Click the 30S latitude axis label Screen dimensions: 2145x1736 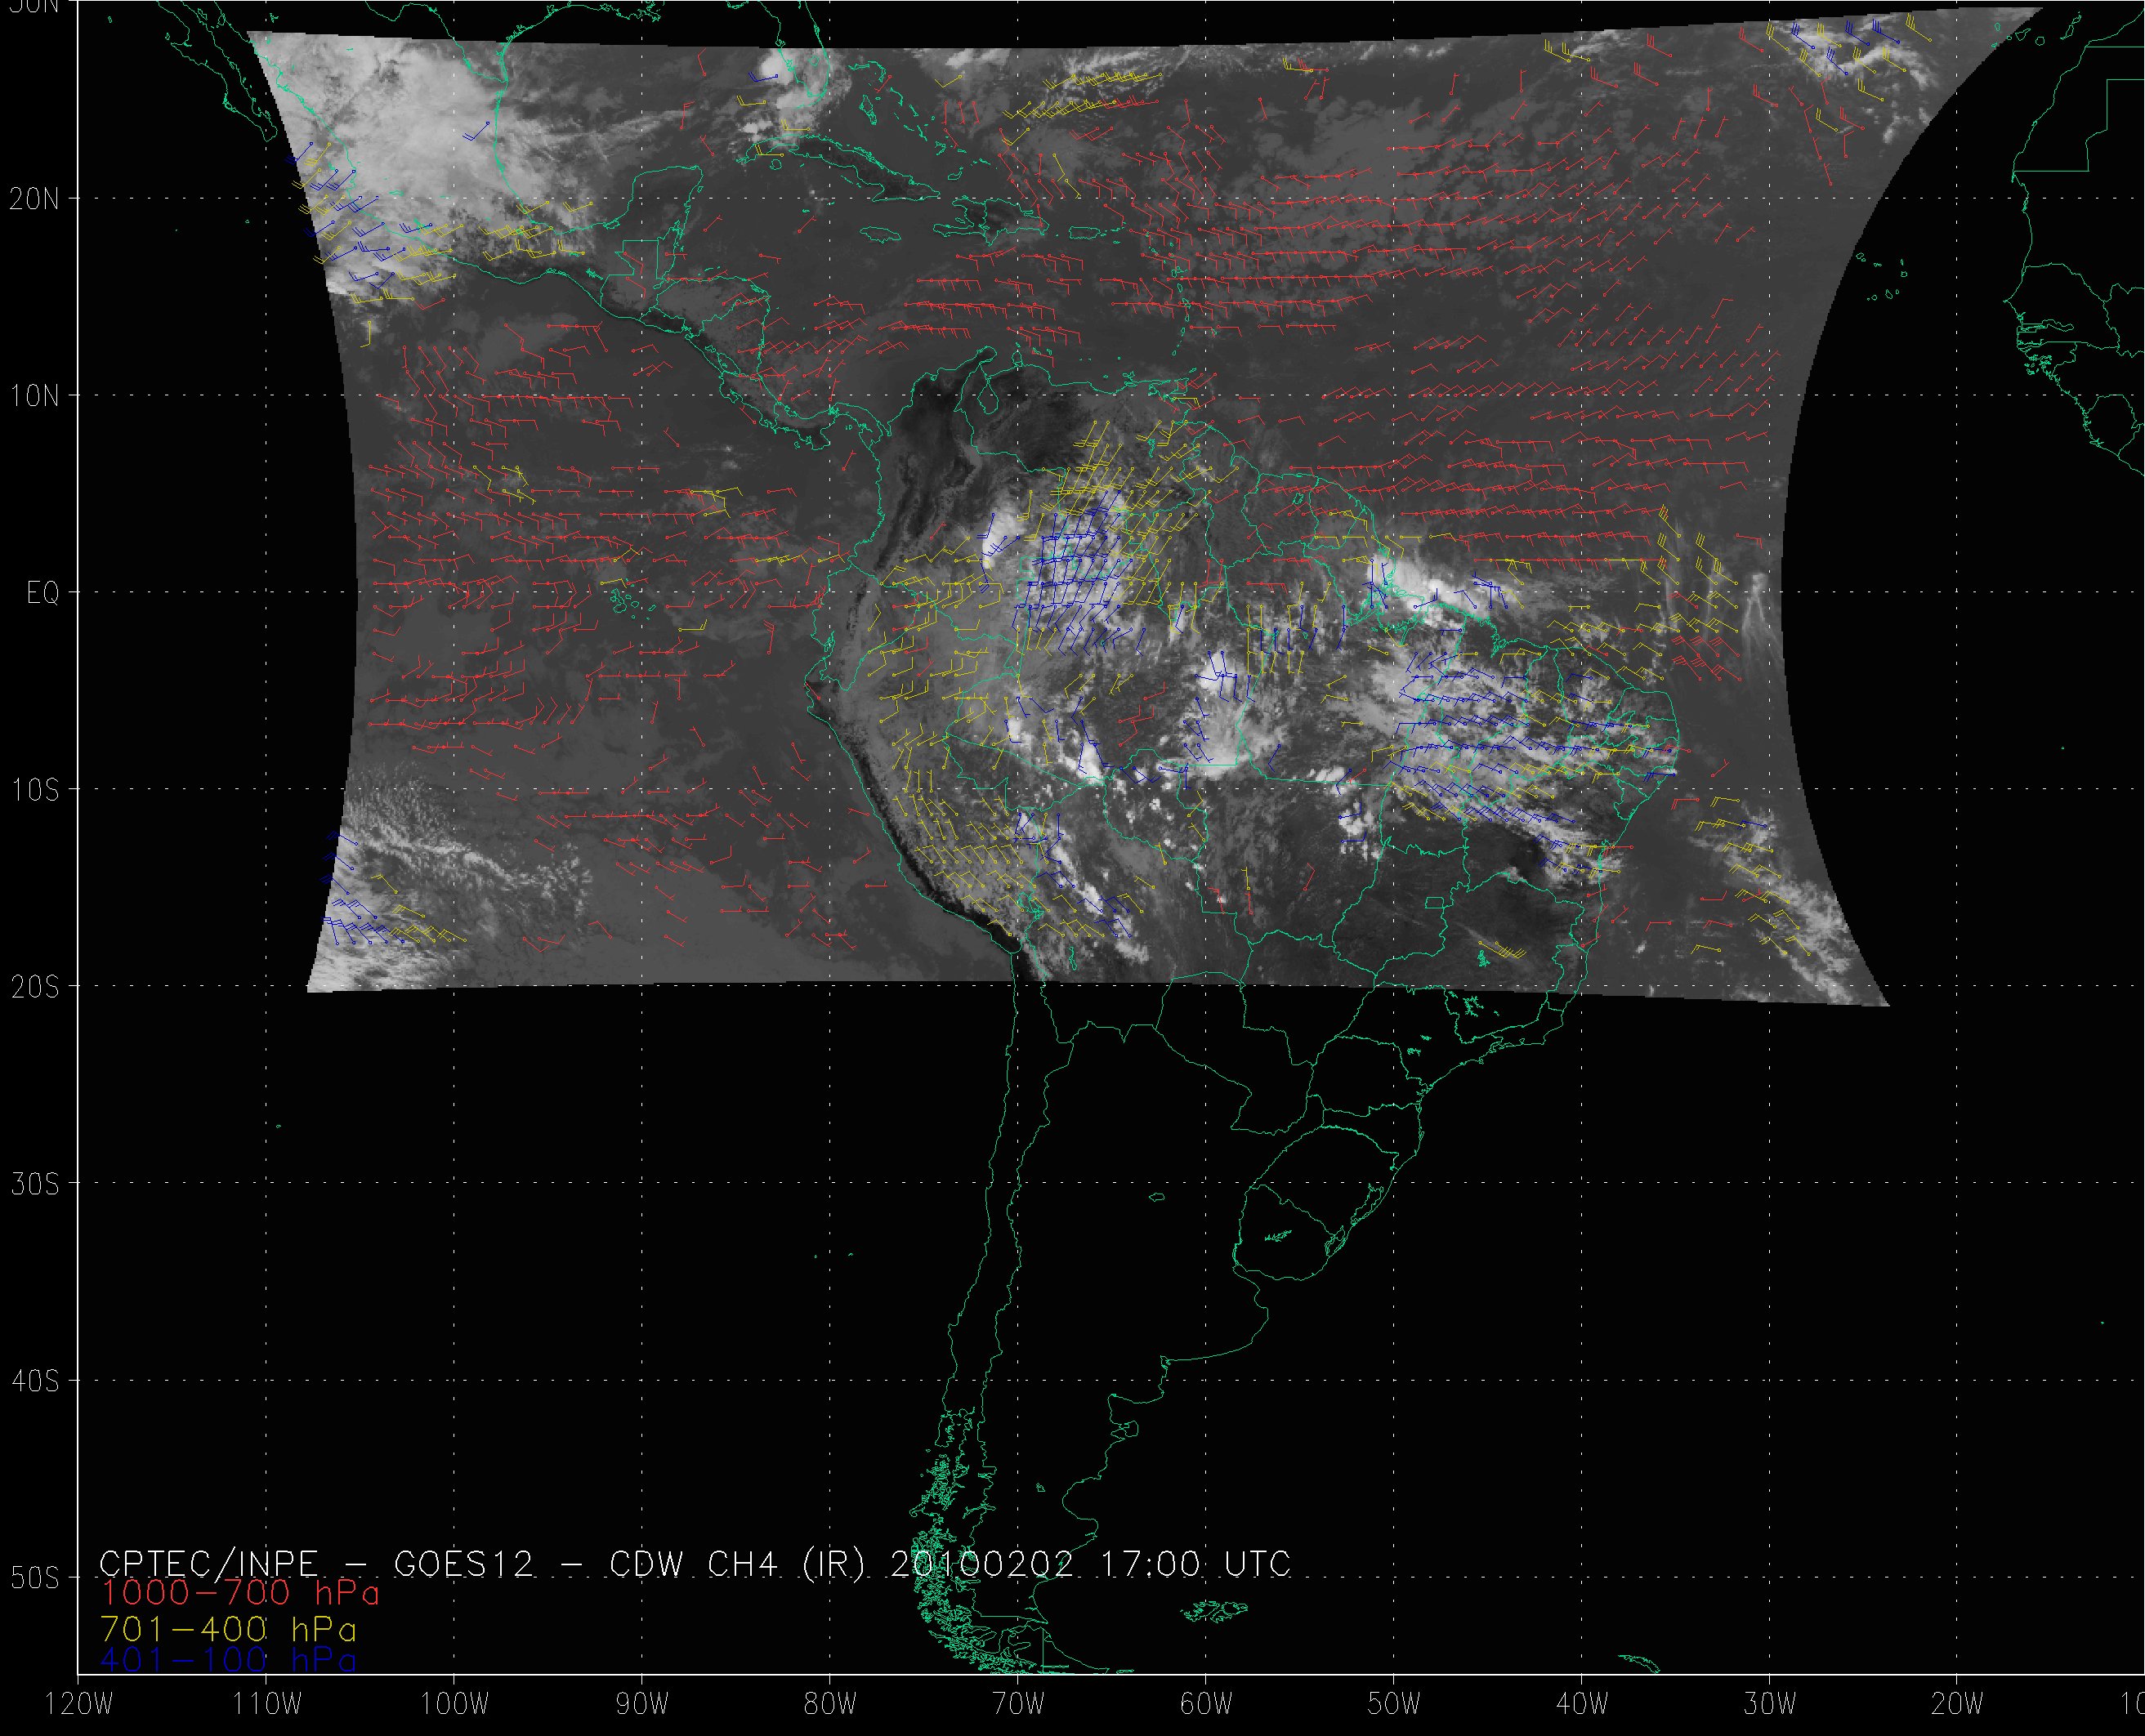pos(34,1184)
